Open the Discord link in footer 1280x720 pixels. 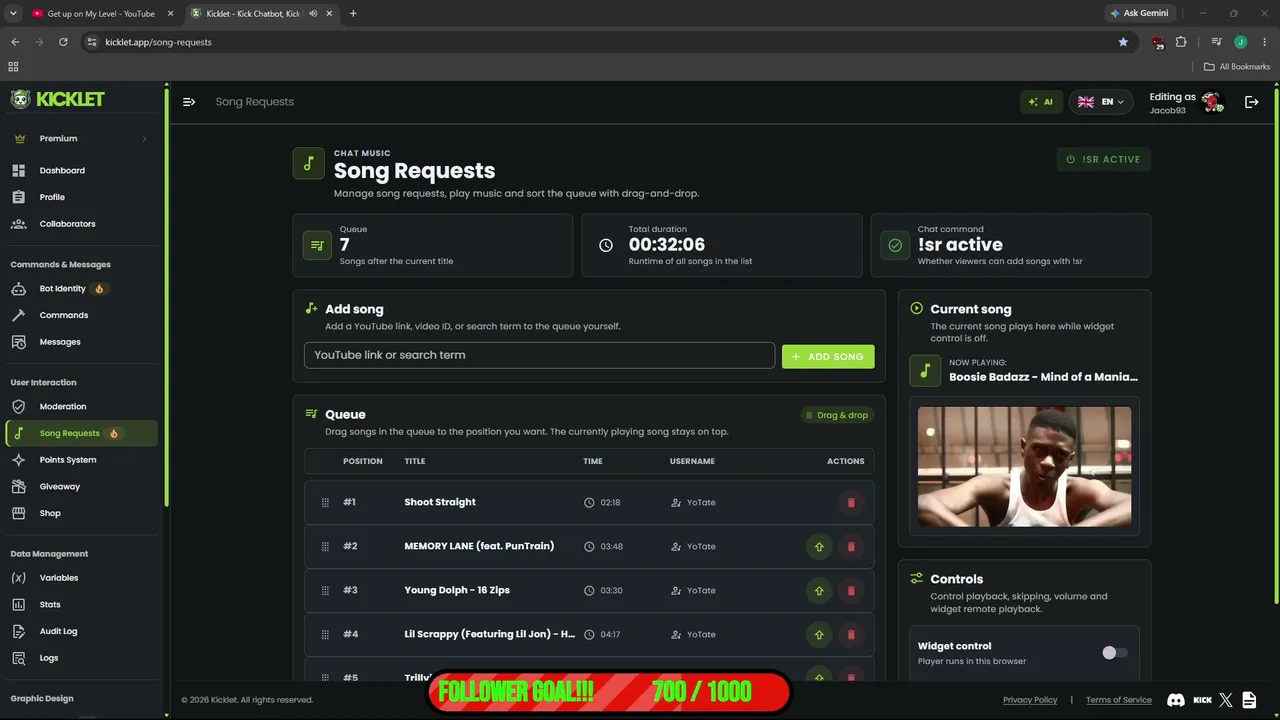coord(1176,700)
